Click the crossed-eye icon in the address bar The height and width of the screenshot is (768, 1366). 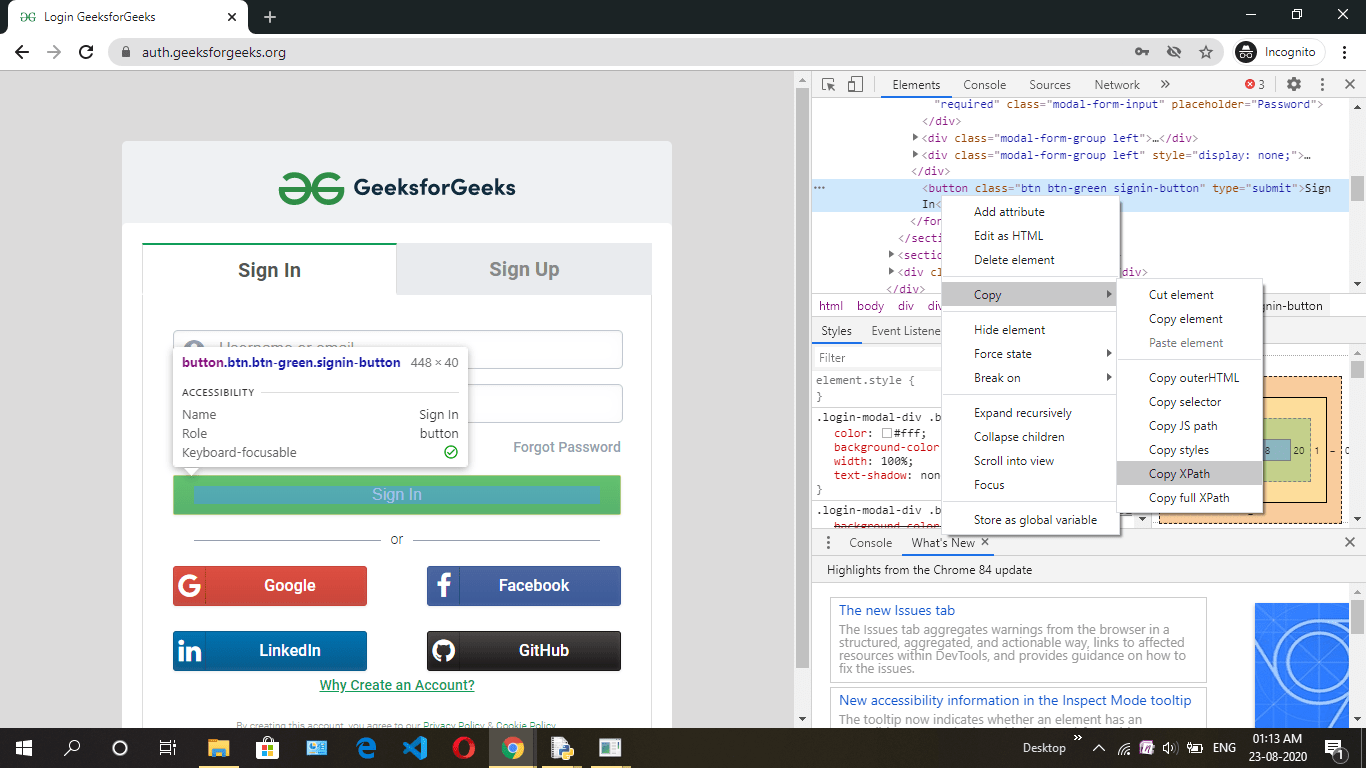(1174, 52)
